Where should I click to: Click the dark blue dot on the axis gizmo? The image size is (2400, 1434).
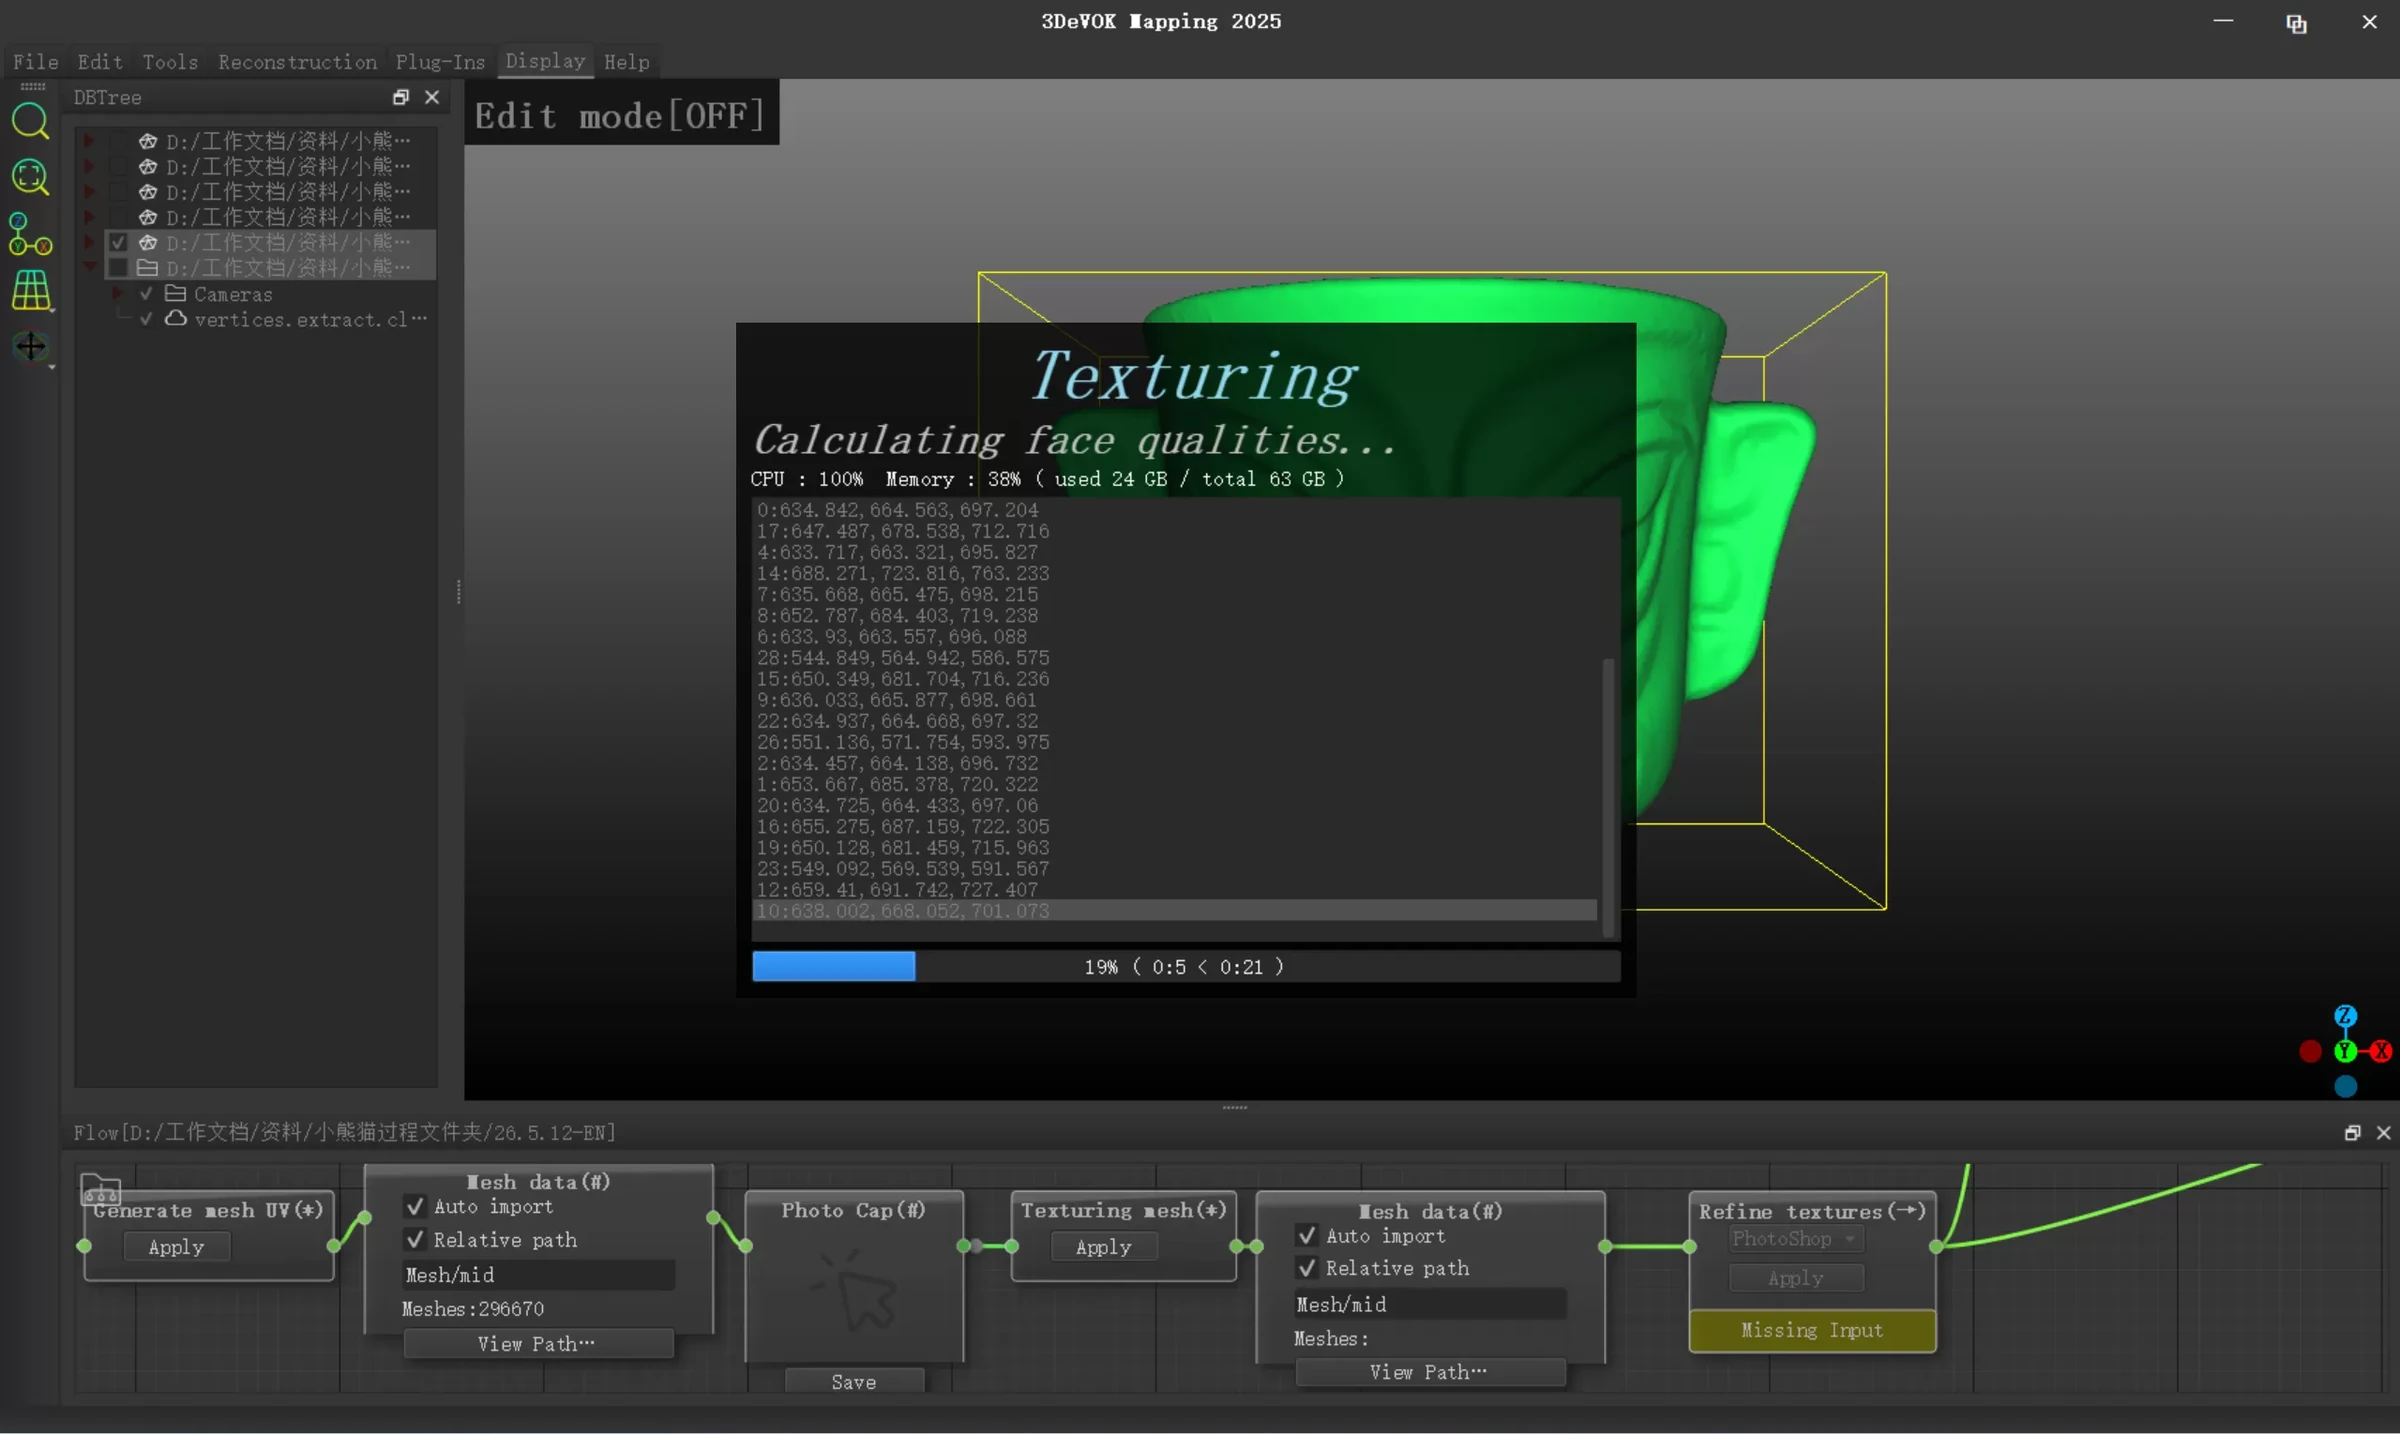tap(2345, 1086)
